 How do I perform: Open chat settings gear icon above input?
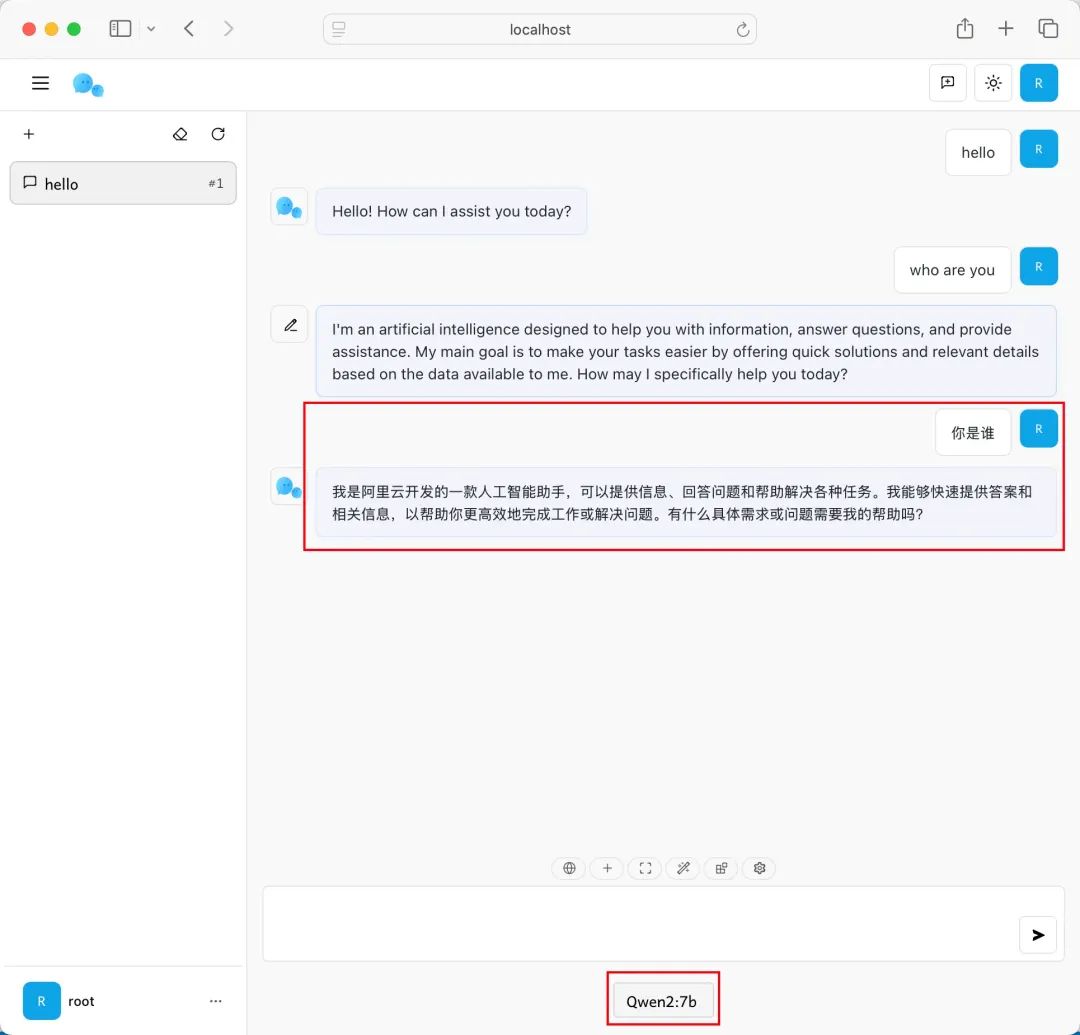[x=759, y=868]
